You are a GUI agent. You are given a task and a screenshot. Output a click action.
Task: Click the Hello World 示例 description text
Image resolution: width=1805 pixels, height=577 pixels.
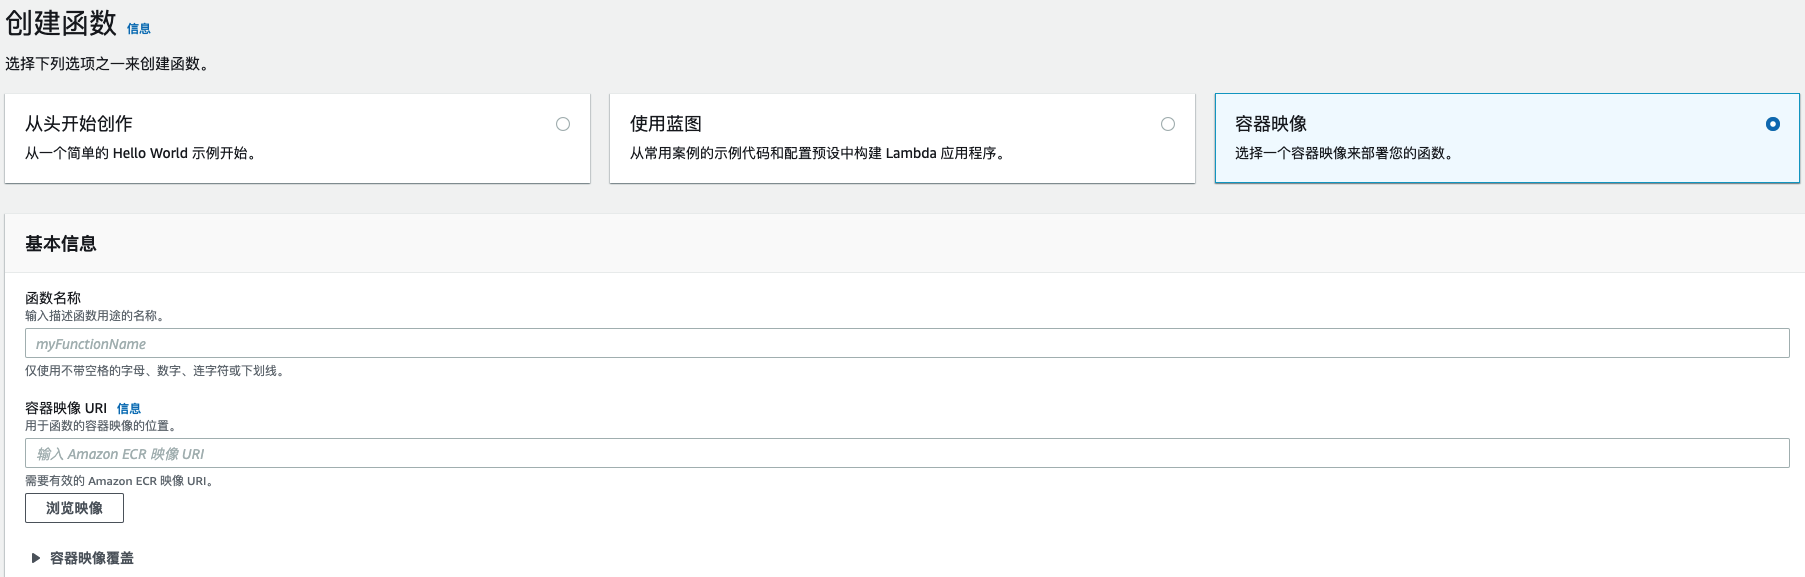click(x=141, y=153)
